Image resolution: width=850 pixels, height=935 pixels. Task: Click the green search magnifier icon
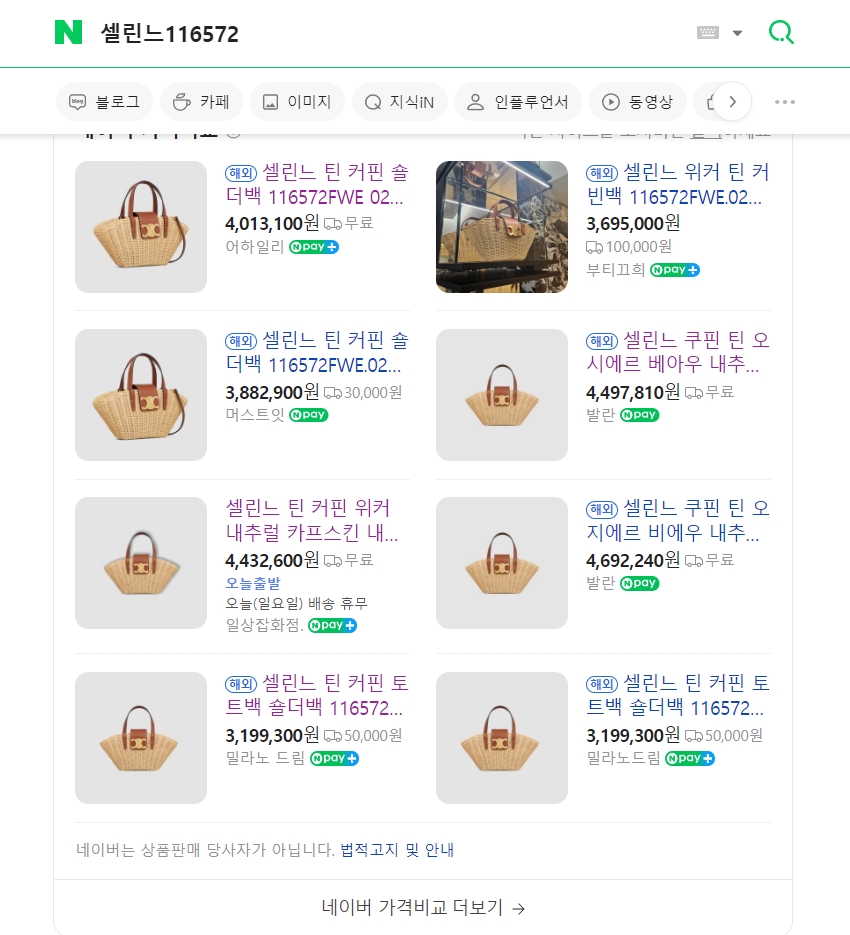pyautogui.click(x=780, y=33)
